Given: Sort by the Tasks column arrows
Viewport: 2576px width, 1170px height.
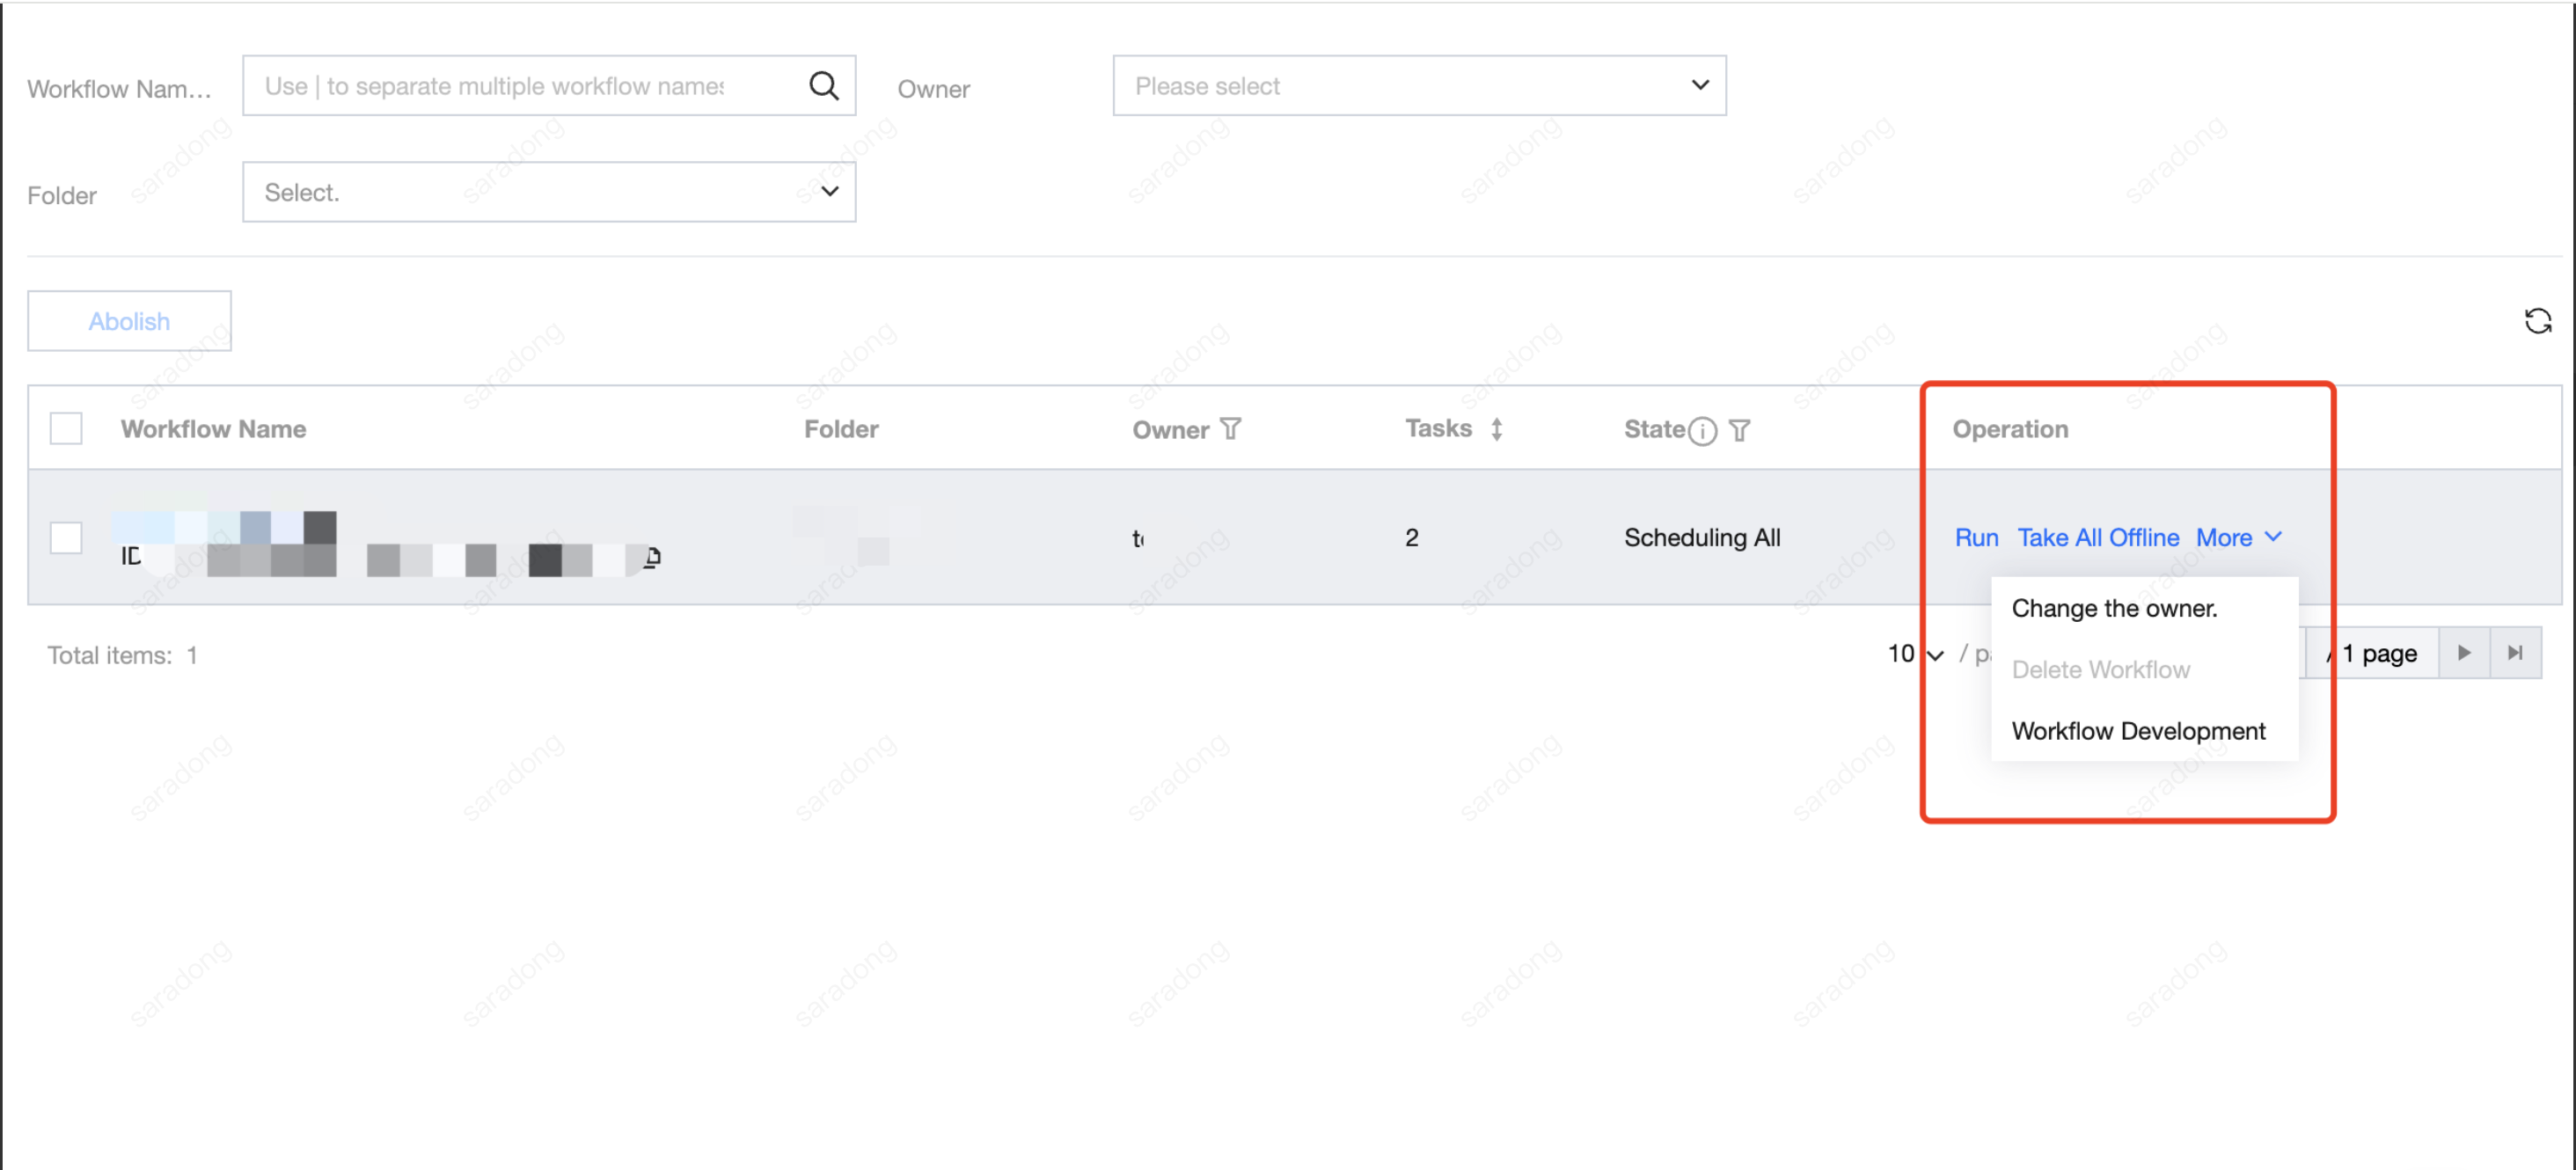Looking at the screenshot, I should [1496, 429].
